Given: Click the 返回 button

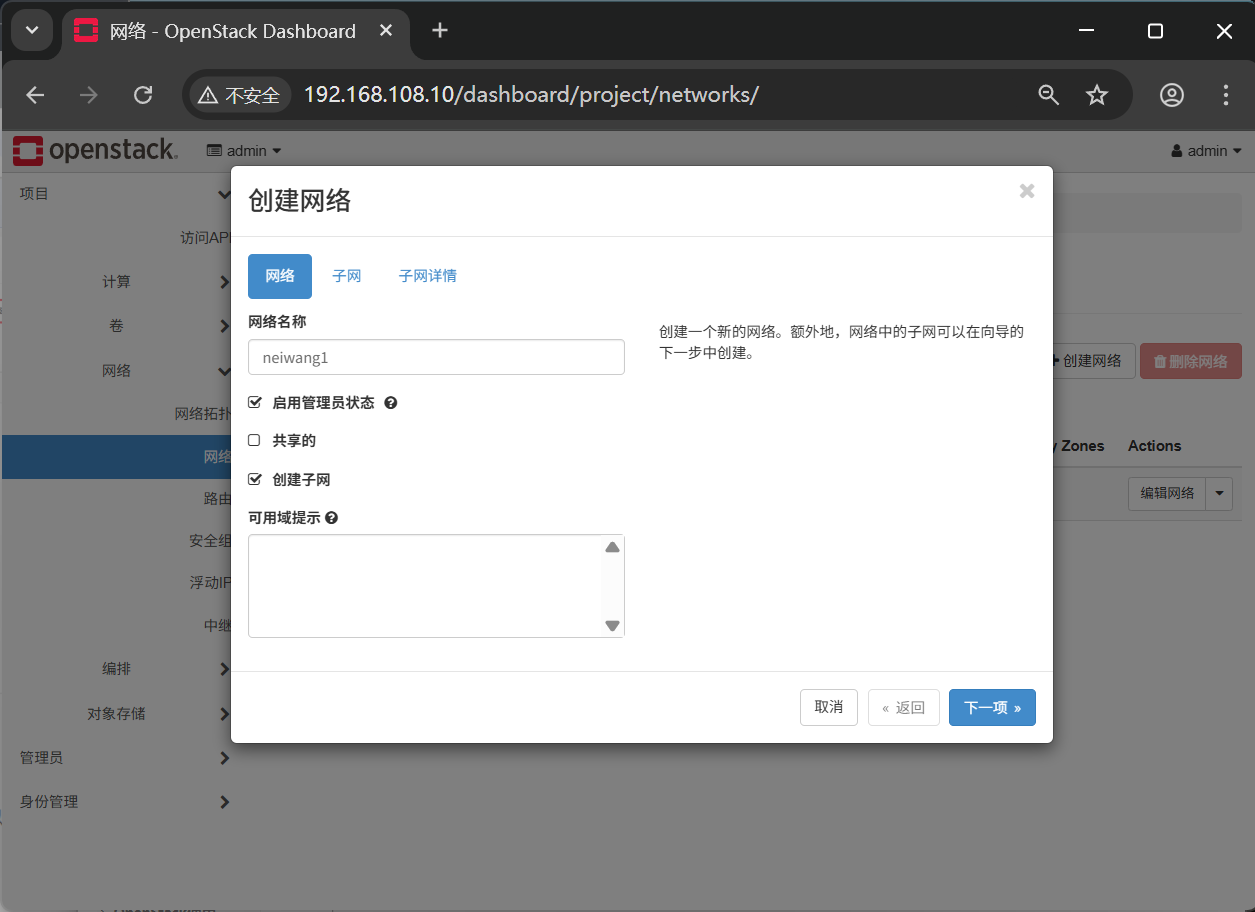Looking at the screenshot, I should point(904,708).
